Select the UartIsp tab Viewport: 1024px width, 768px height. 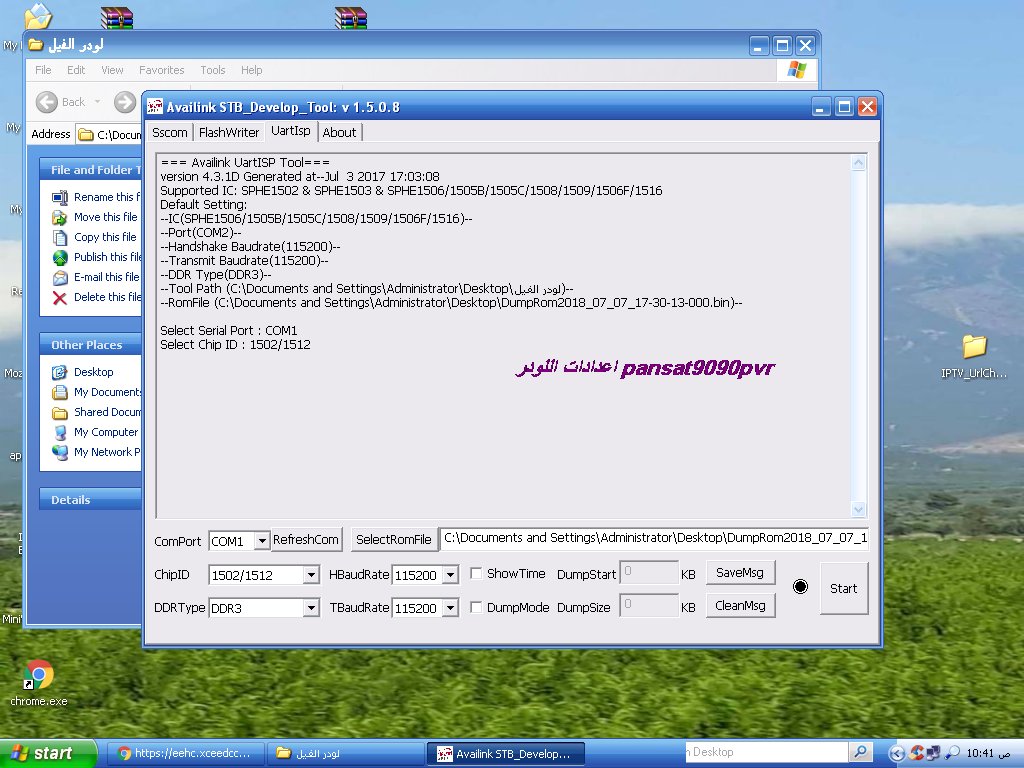(291, 131)
